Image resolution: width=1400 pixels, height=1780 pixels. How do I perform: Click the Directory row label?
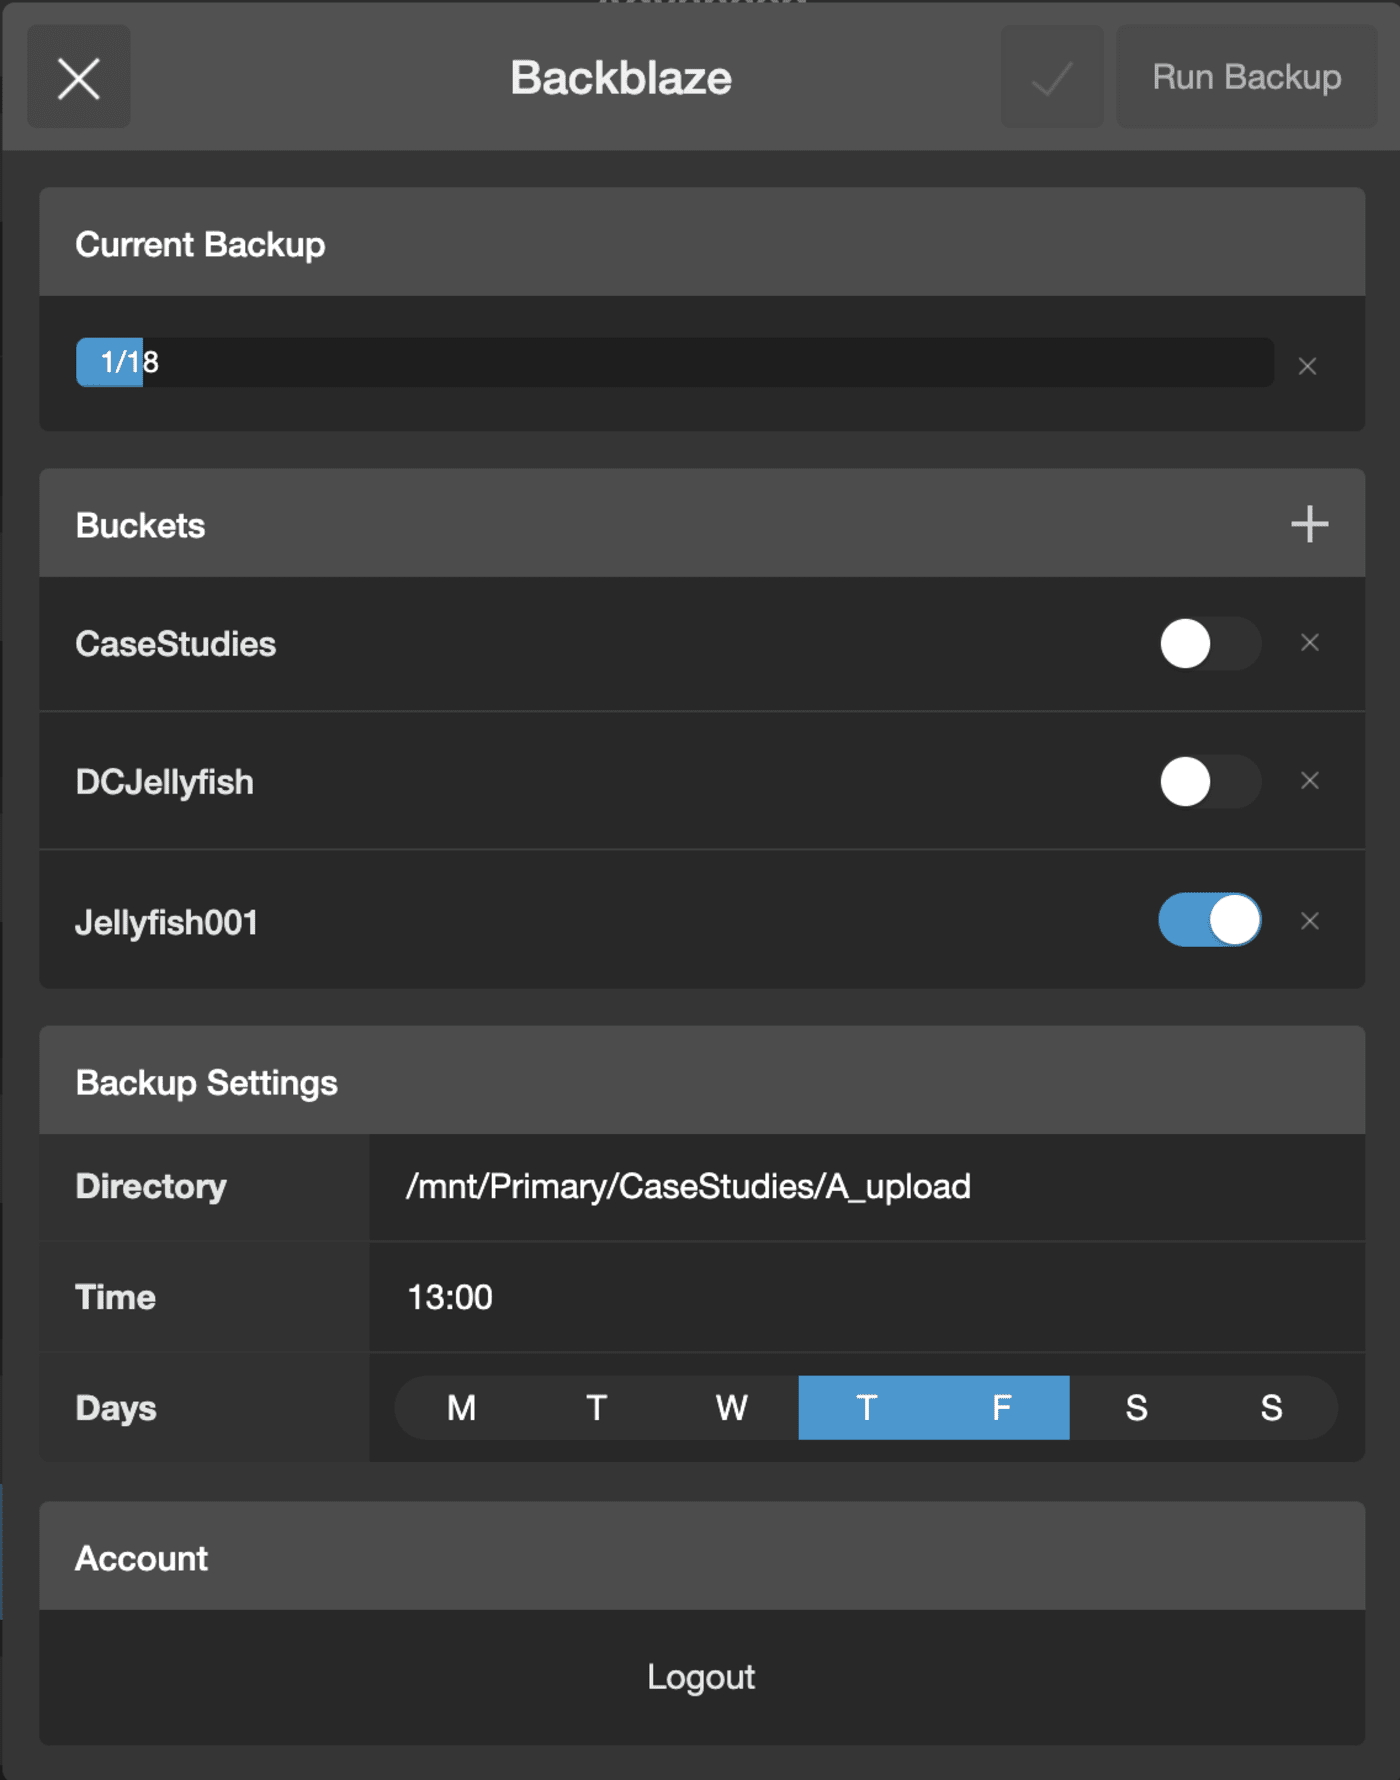pyautogui.click(x=152, y=1187)
